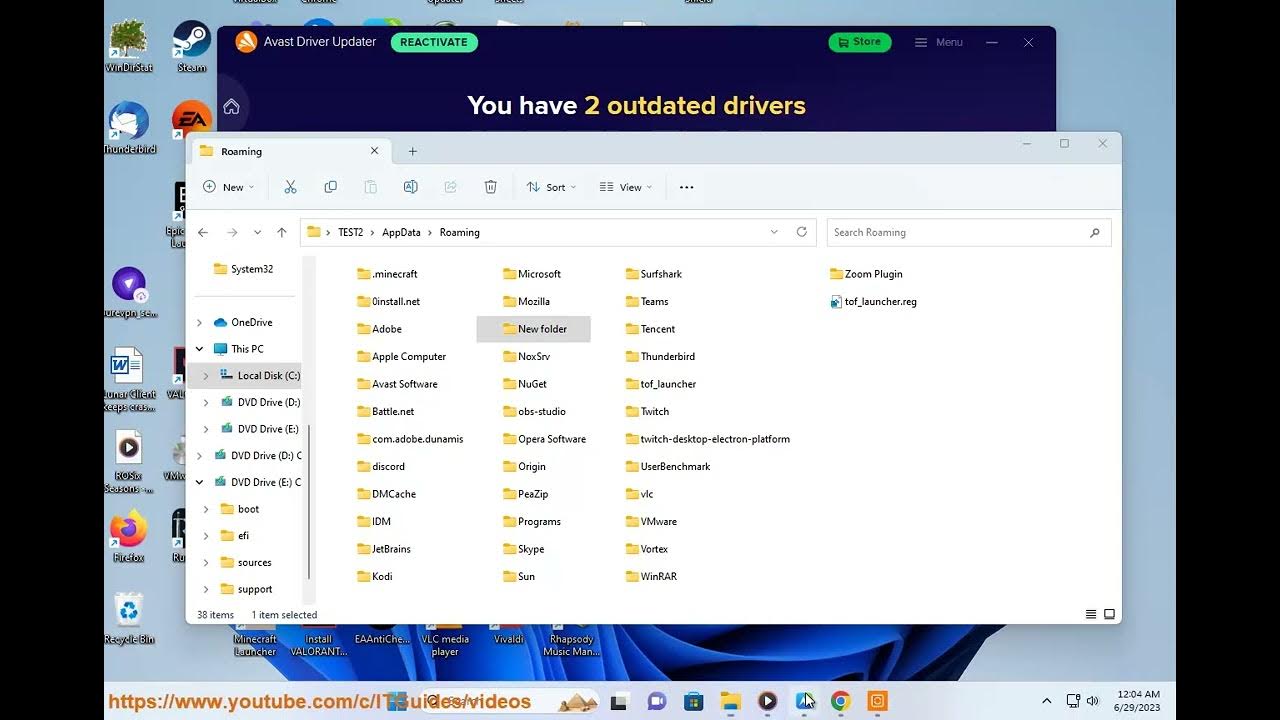Select the discord folder

(381, 466)
